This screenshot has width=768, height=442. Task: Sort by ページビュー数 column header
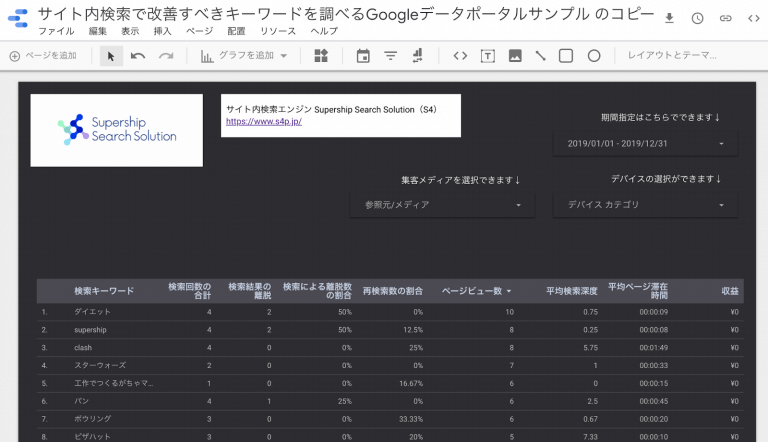(476, 291)
